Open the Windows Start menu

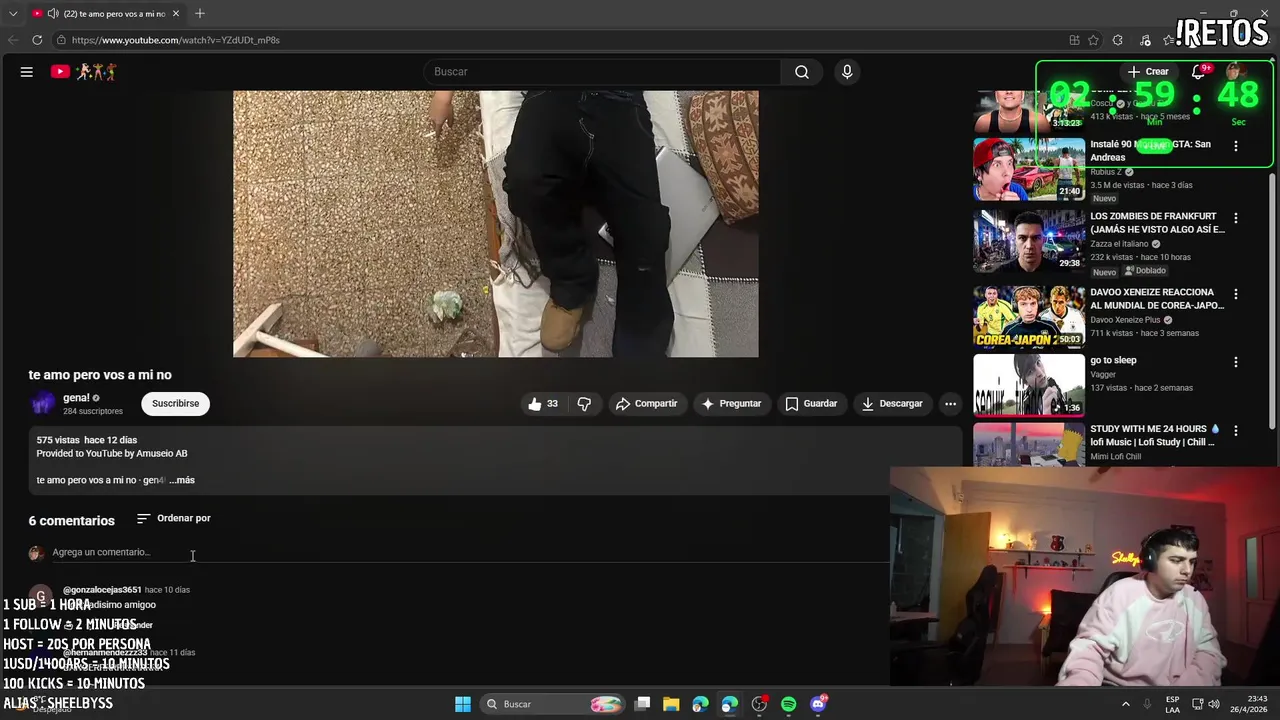click(x=463, y=705)
